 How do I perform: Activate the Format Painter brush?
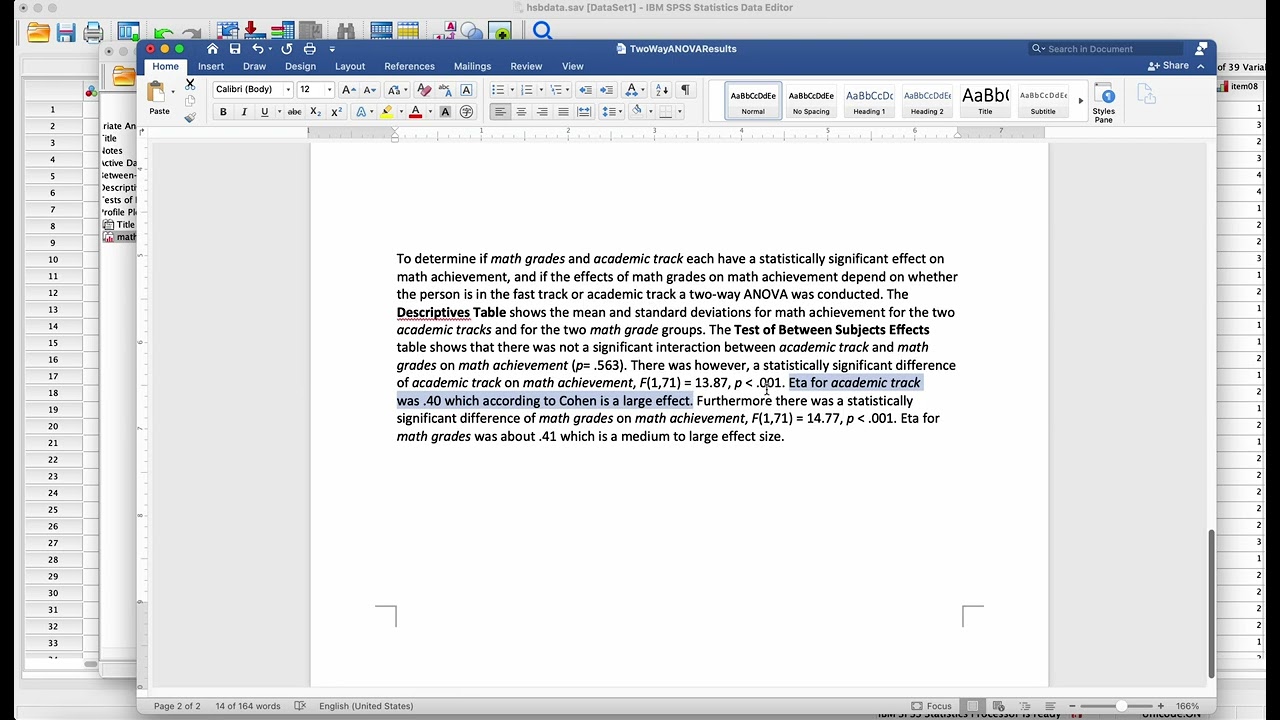pos(190,117)
